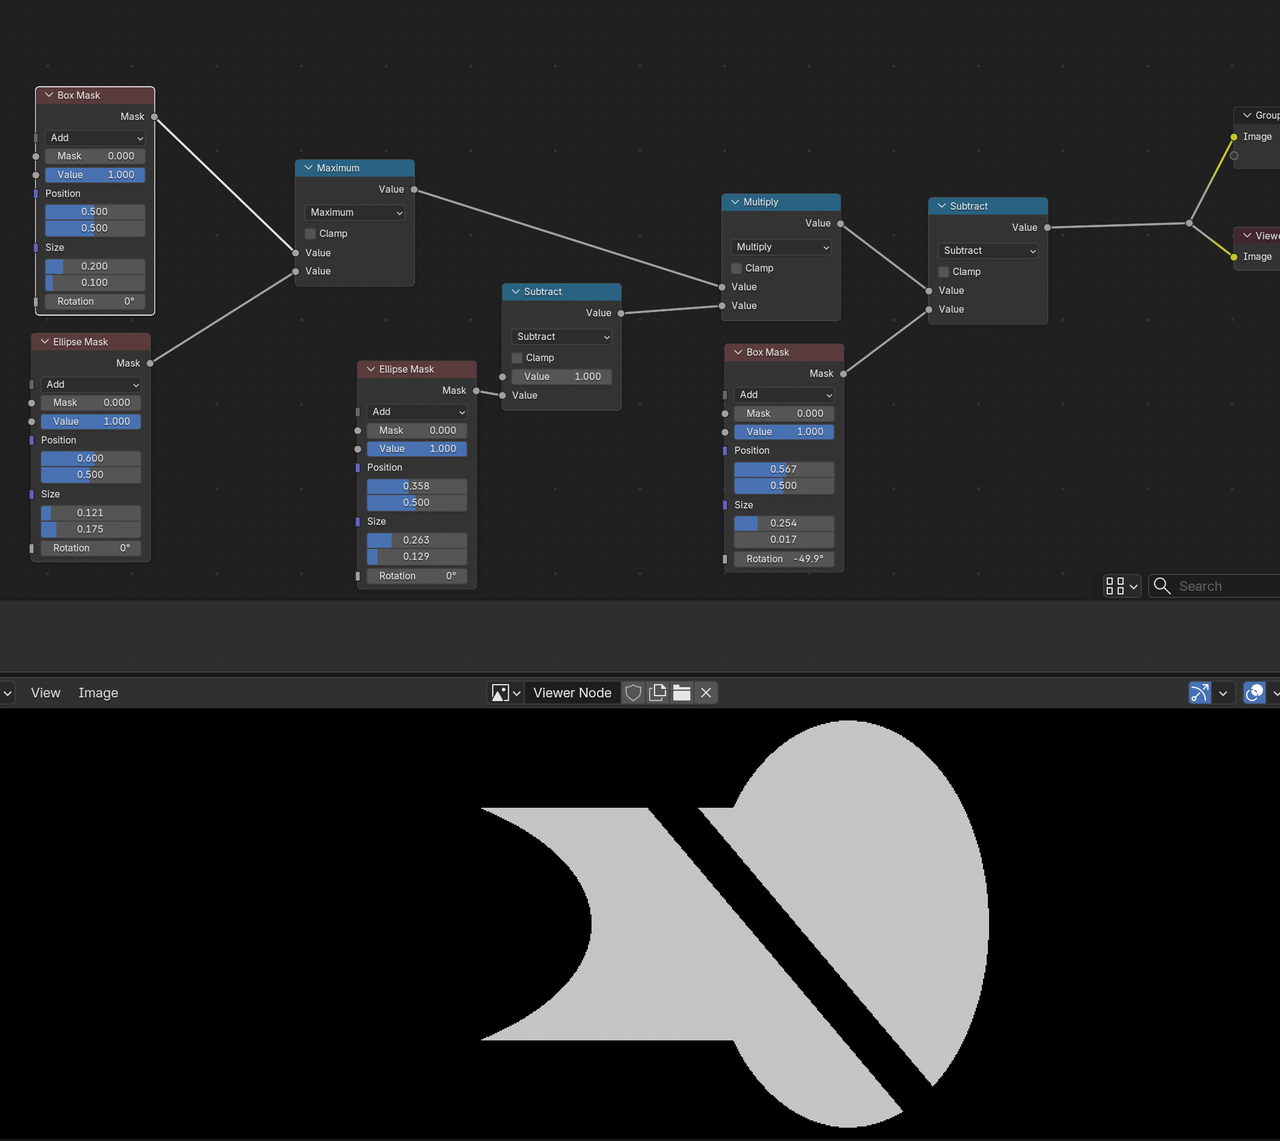Open the gizmo options dropdown arrow
The height and width of the screenshot is (1141, 1280).
pos(1223,692)
